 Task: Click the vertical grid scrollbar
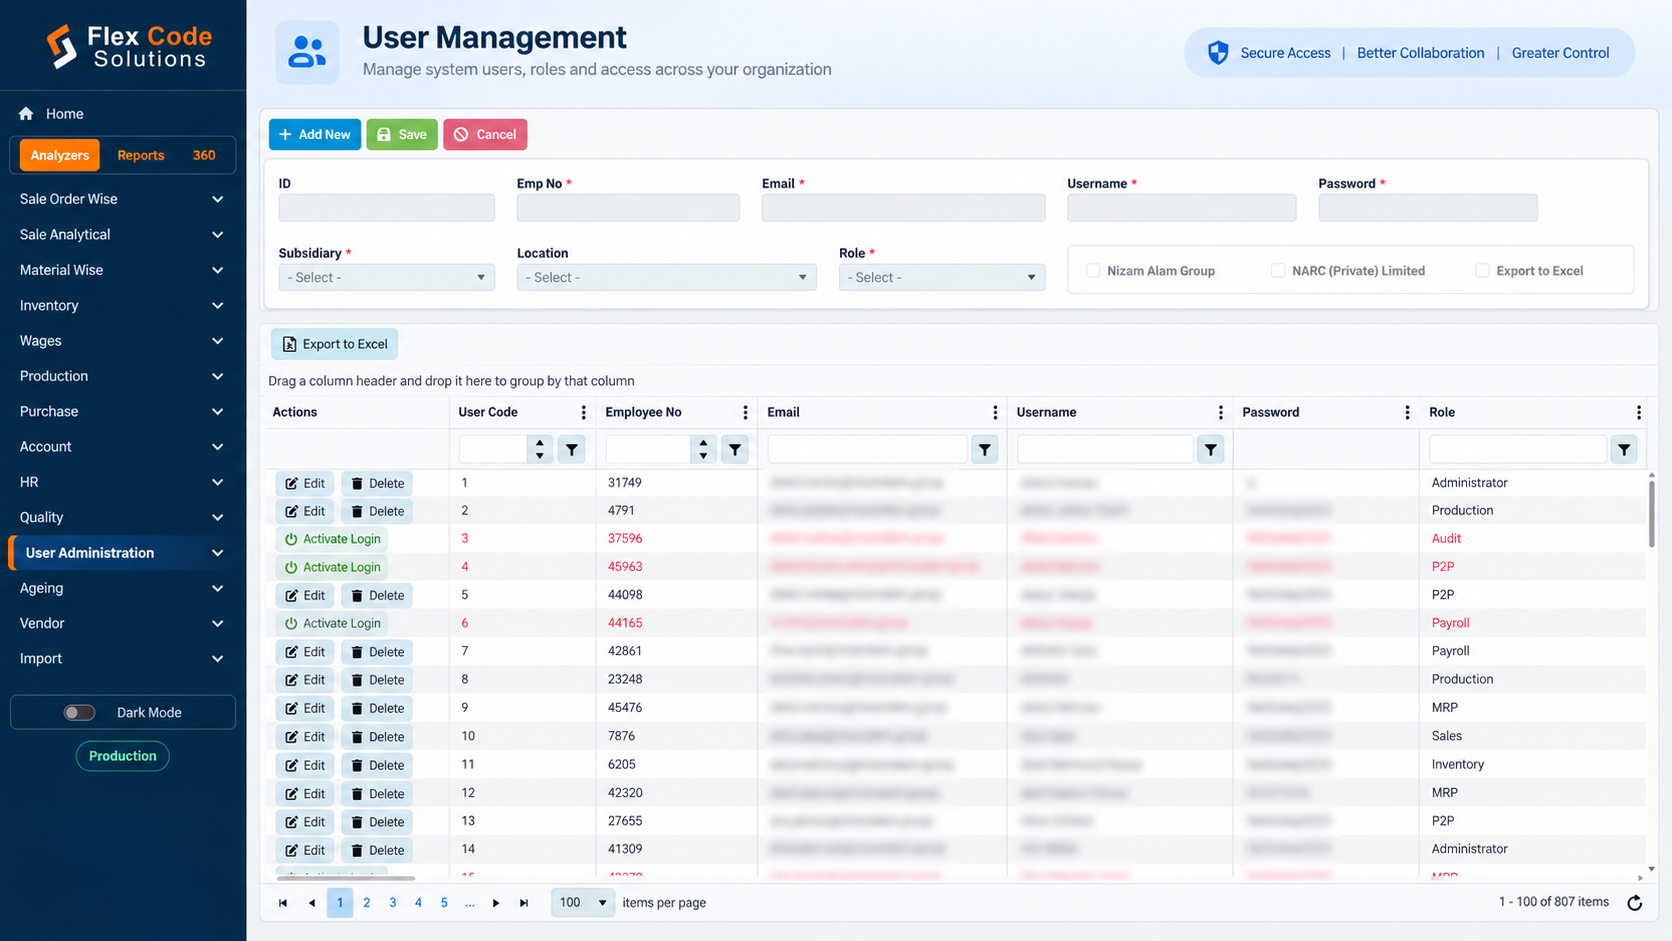[x=1651, y=512]
